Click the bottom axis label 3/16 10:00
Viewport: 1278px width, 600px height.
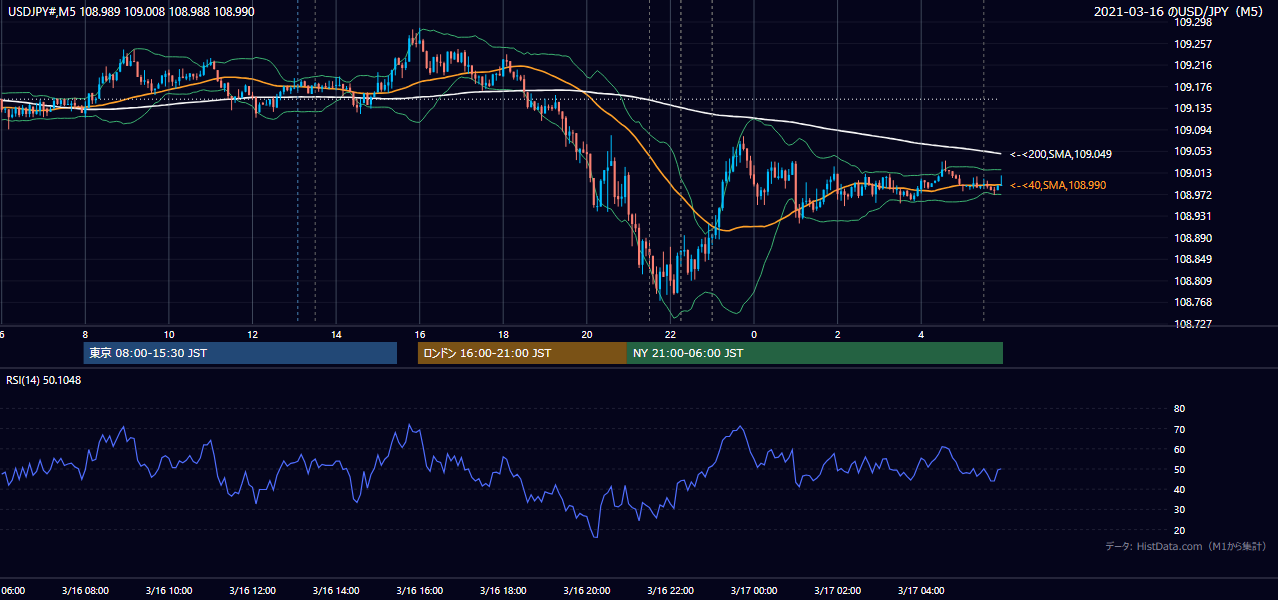coord(169,591)
